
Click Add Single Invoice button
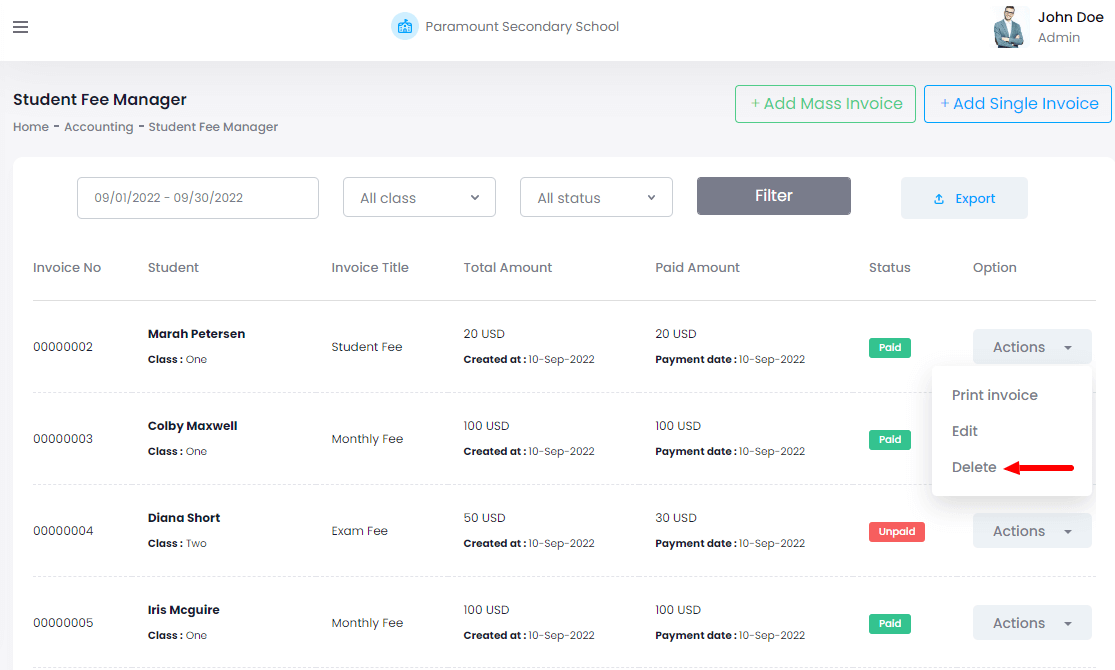point(1017,104)
